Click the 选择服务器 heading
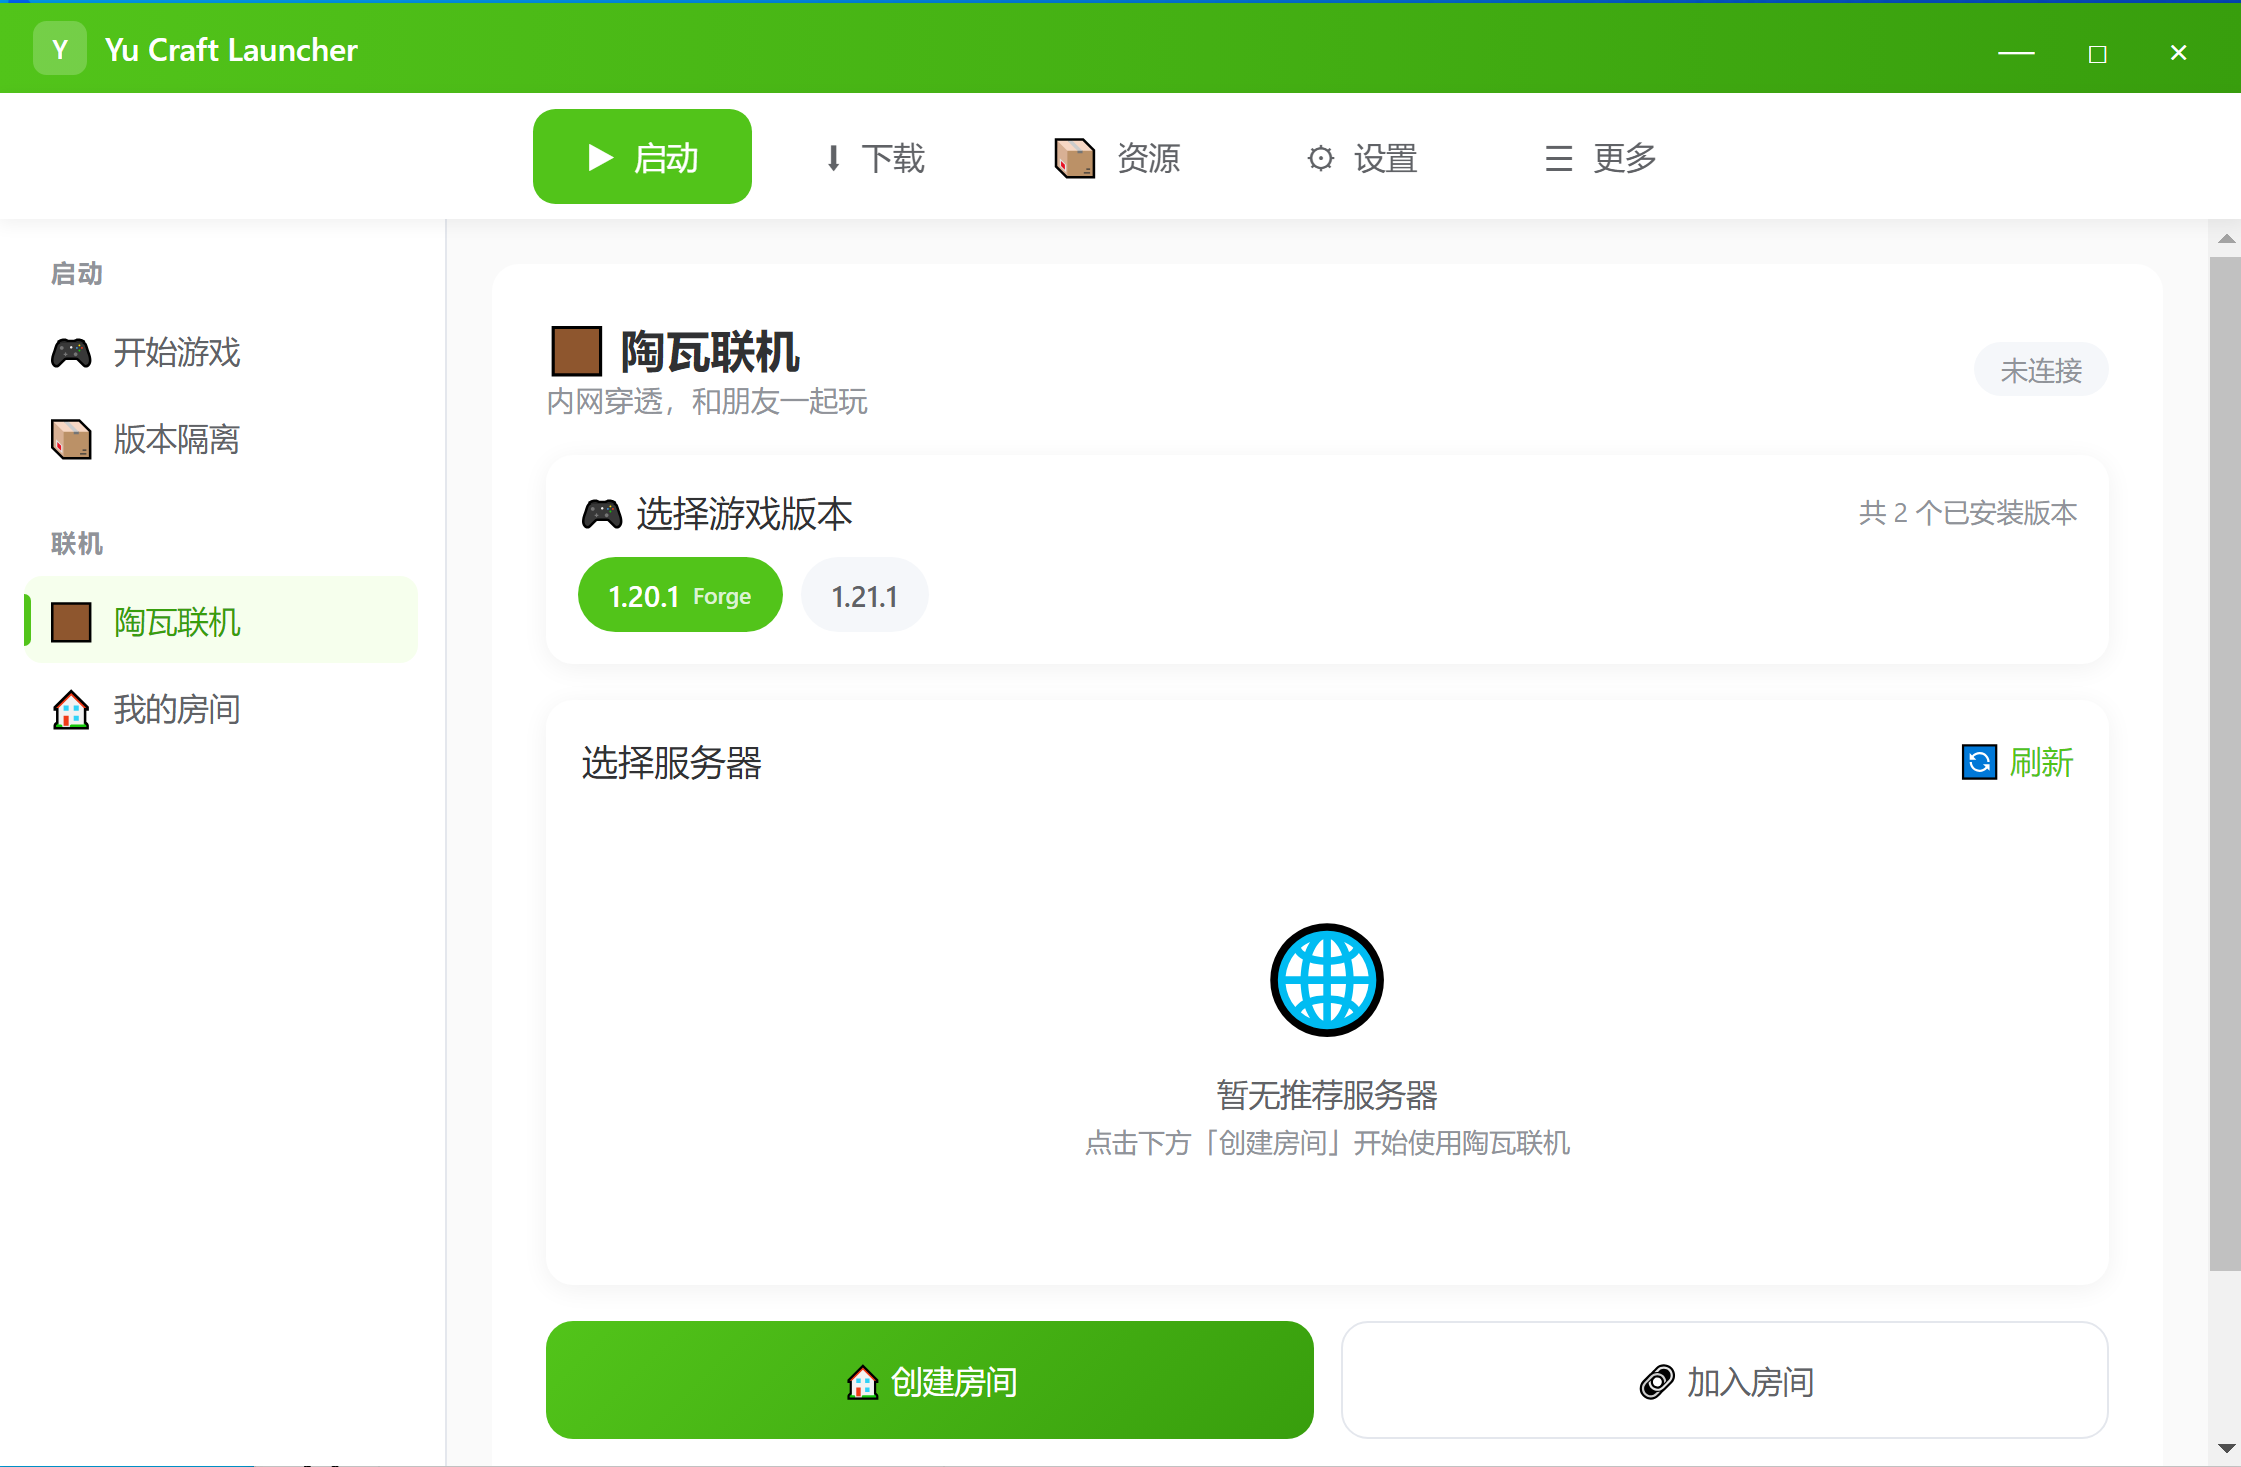 tap(671, 763)
